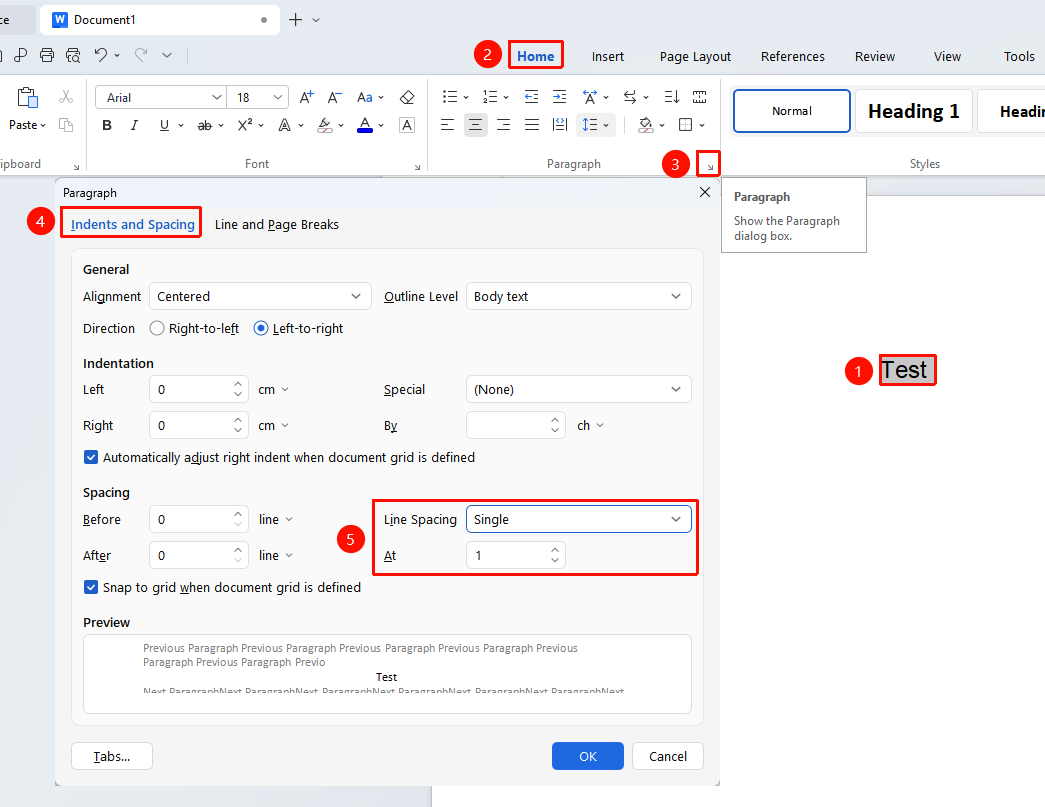Open the Paragraph dialog box launcher
The image size is (1045, 807).
(710, 166)
